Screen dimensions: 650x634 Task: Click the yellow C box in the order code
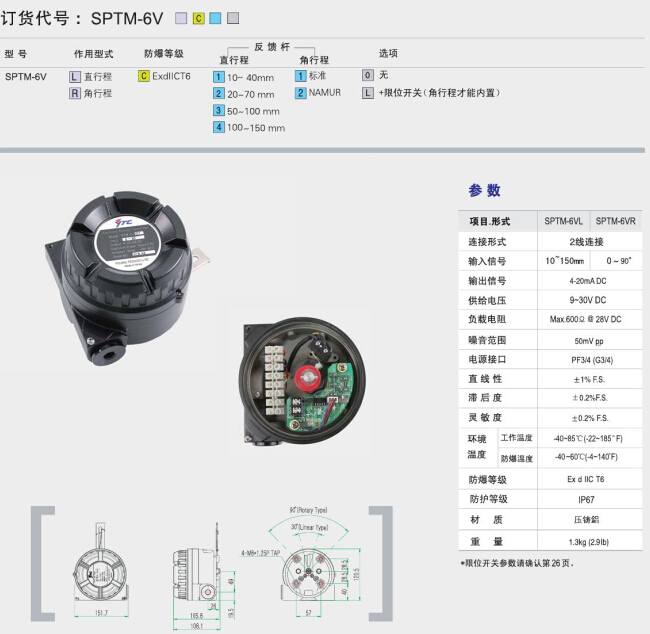click(x=199, y=18)
